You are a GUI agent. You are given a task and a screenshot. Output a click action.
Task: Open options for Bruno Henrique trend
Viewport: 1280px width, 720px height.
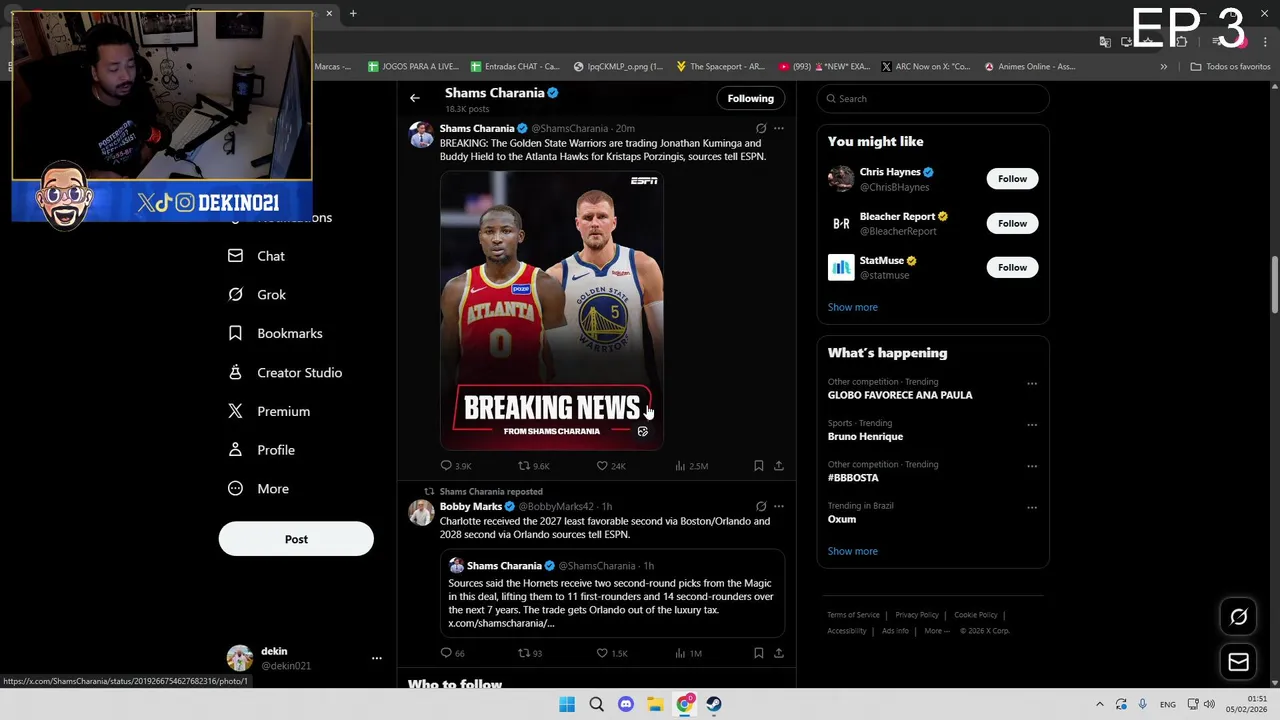(1032, 424)
